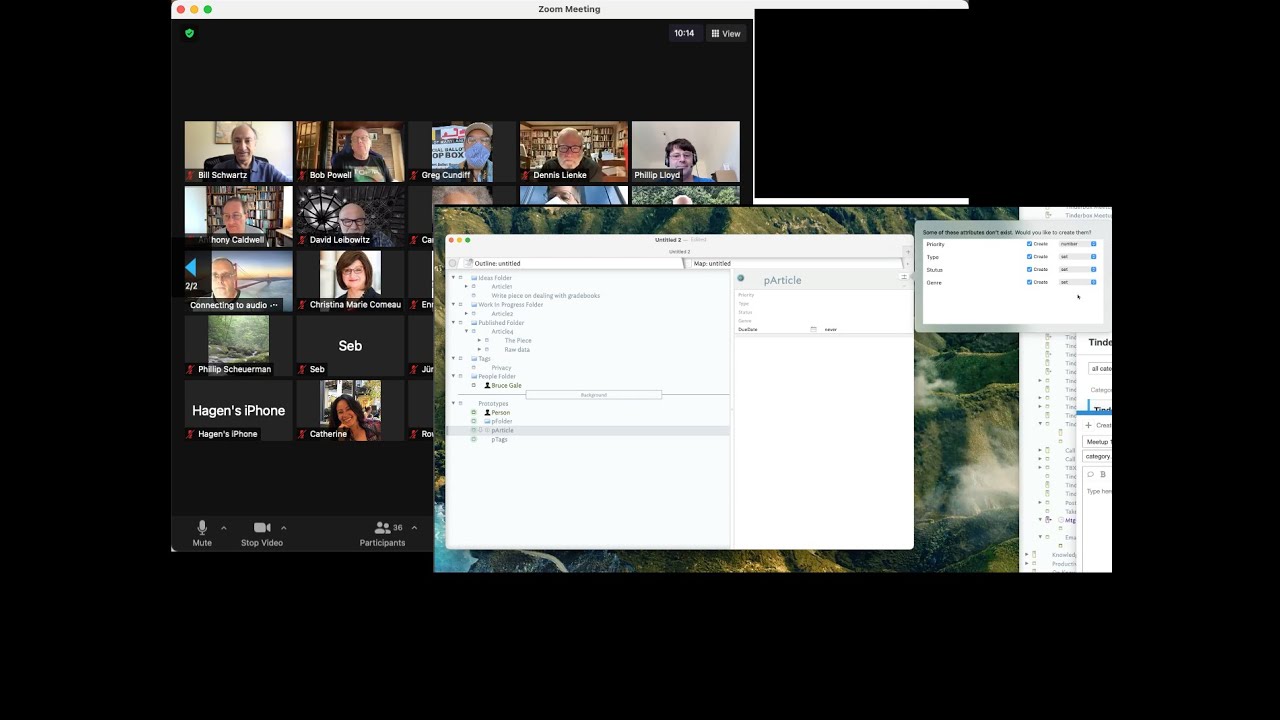1280x720 pixels.
Task: Click the Published Folder folder icon
Action: [474, 323]
